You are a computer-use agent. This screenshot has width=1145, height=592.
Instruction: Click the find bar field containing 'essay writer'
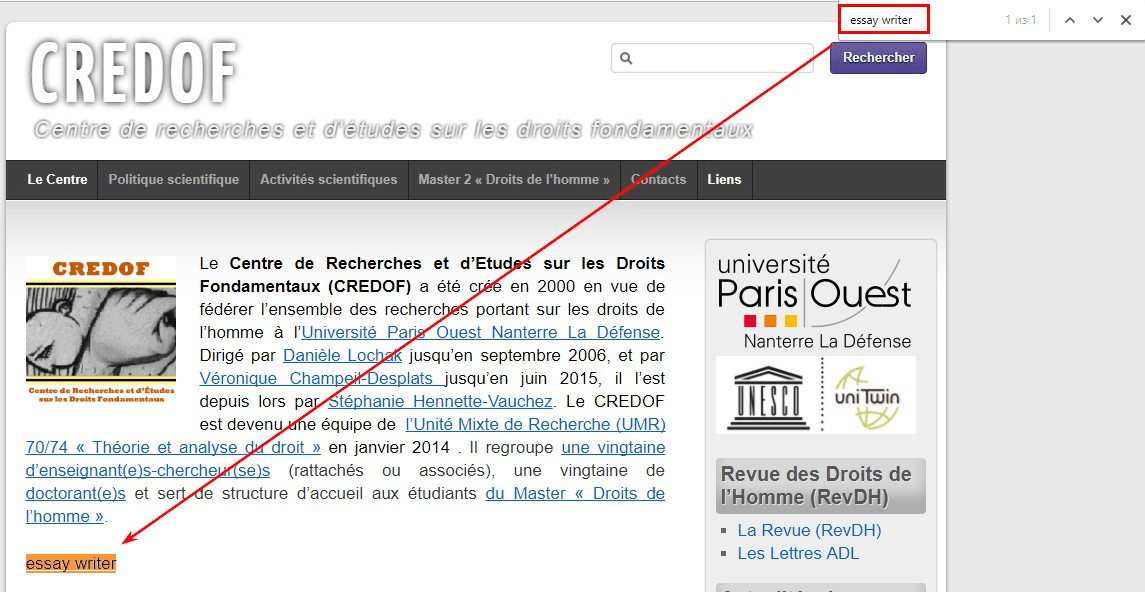point(884,20)
